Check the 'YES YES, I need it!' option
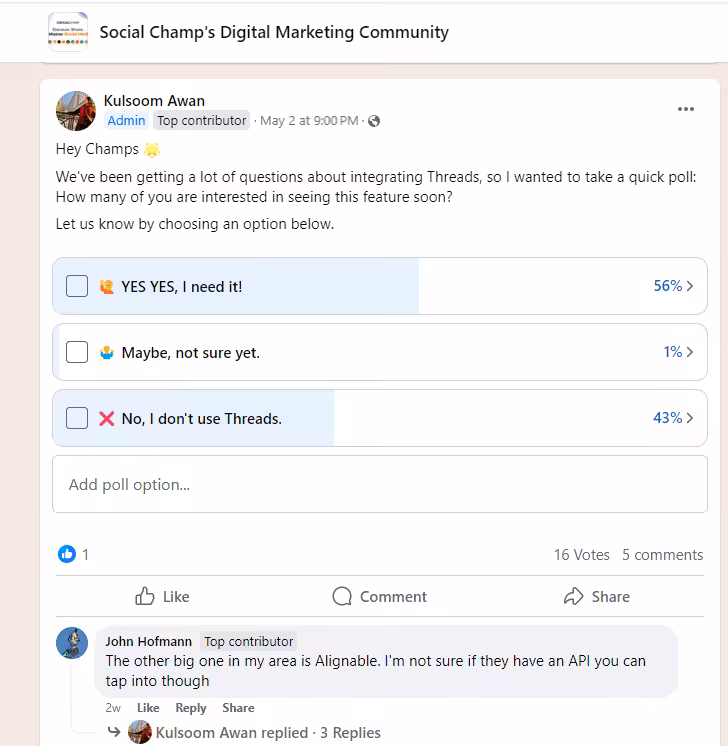Viewport: 728px width, 746px height. tap(77, 286)
